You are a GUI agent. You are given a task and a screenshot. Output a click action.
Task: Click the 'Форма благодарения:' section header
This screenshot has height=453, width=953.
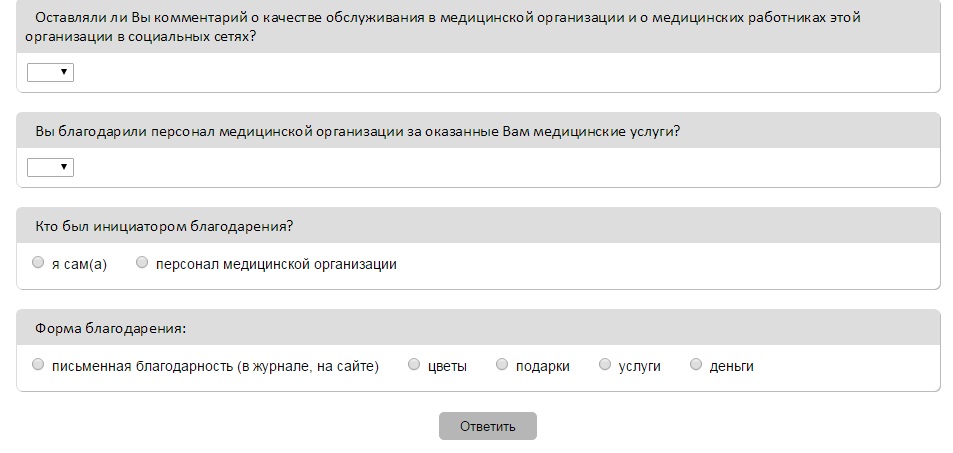coord(111,328)
